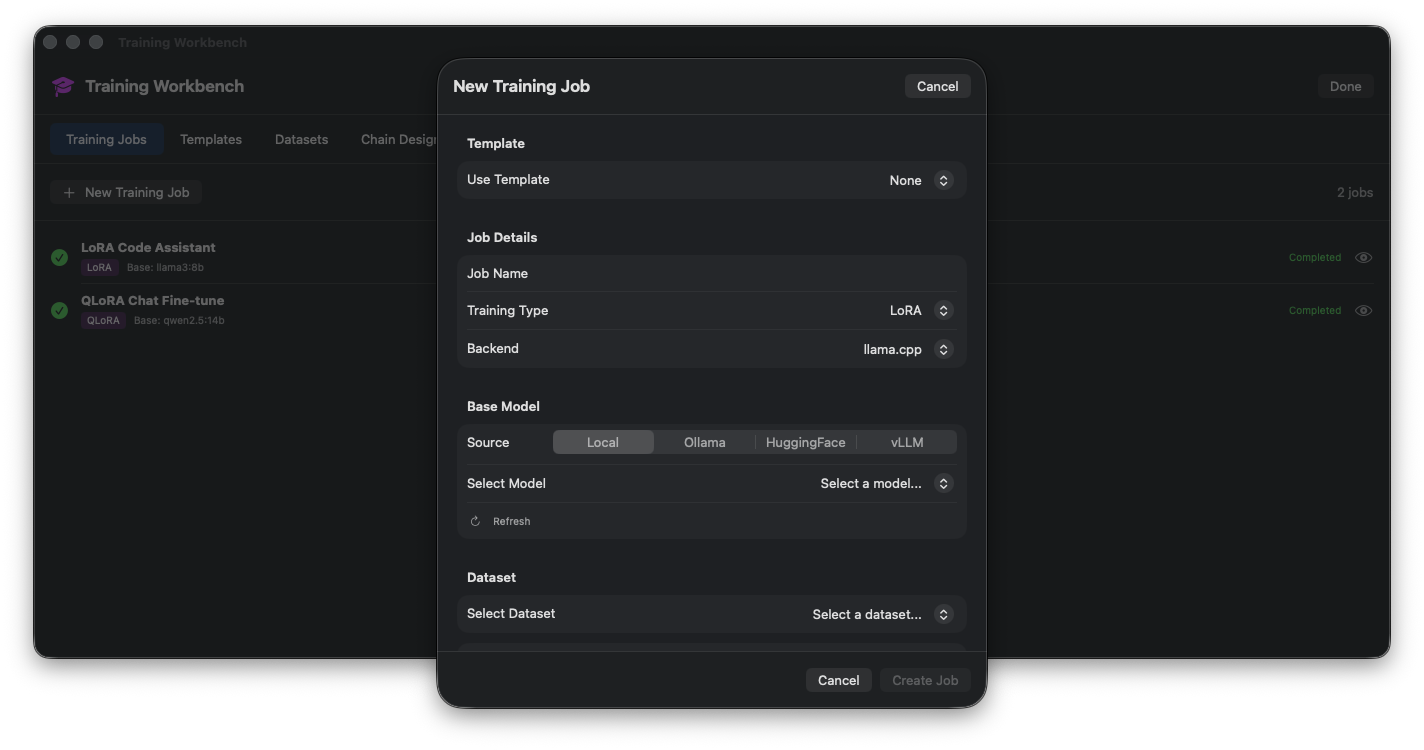The width and height of the screenshot is (1424, 750).
Task: Refresh the local model list
Action: (500, 520)
